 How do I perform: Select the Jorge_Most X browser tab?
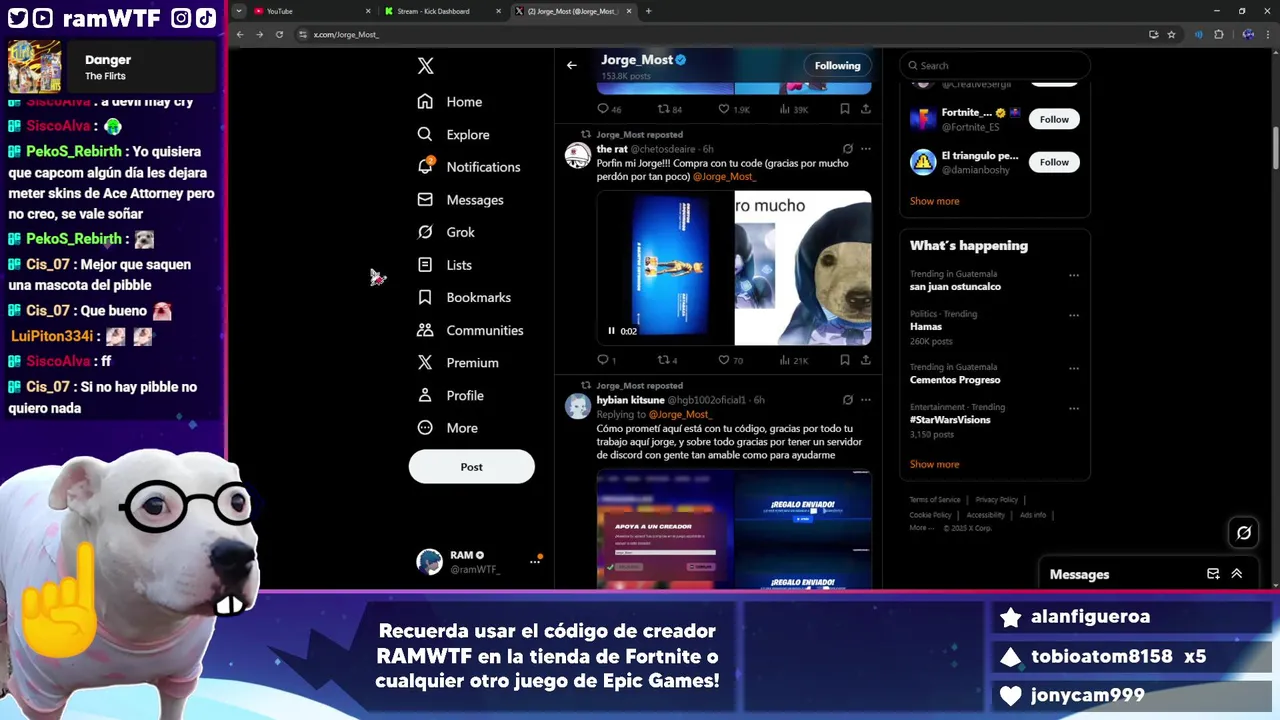click(x=573, y=11)
